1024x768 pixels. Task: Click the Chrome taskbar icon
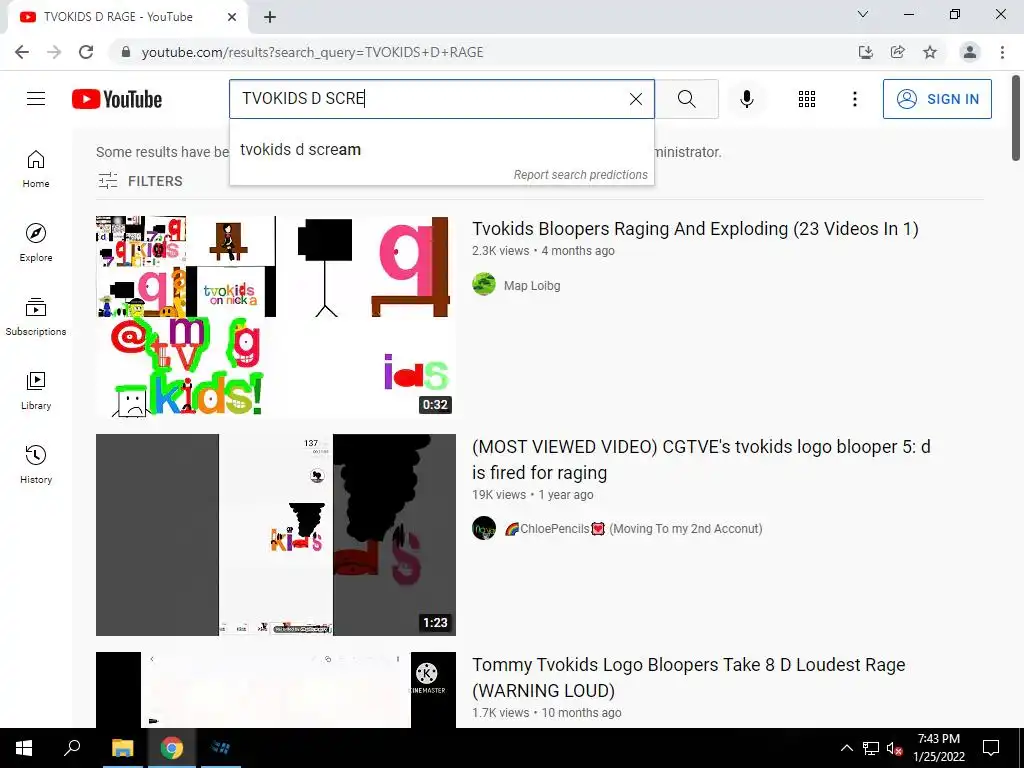171,748
